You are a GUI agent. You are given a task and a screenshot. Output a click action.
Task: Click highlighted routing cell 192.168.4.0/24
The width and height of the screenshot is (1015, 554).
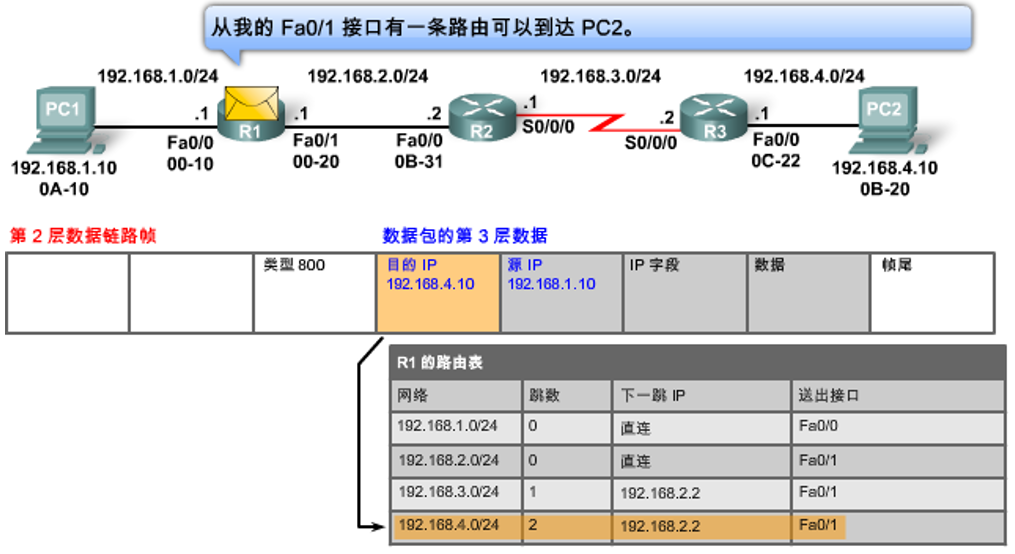click(456, 527)
